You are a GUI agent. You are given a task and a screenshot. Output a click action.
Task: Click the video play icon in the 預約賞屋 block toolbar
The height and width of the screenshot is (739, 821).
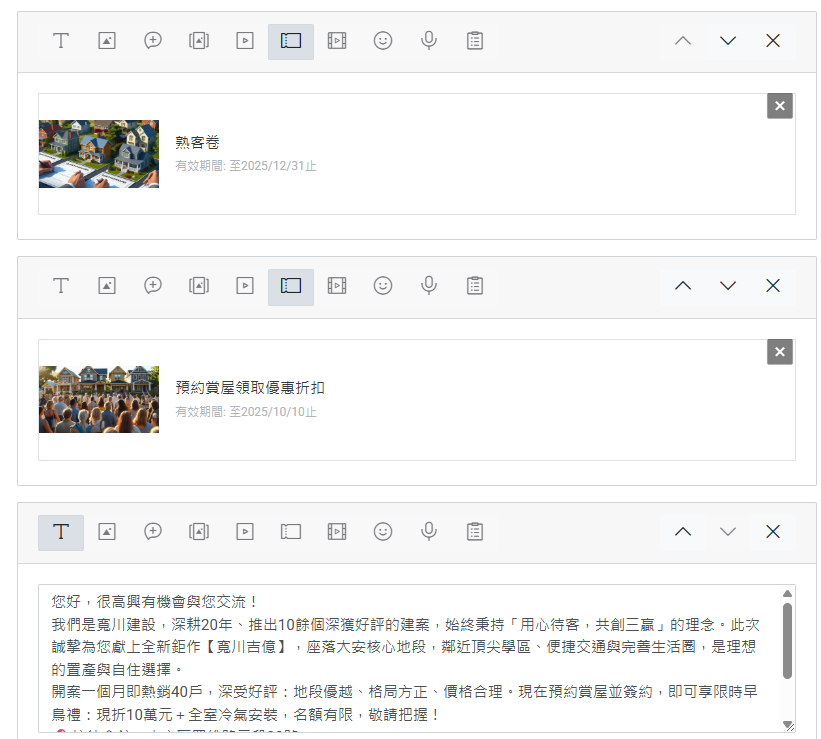245,286
